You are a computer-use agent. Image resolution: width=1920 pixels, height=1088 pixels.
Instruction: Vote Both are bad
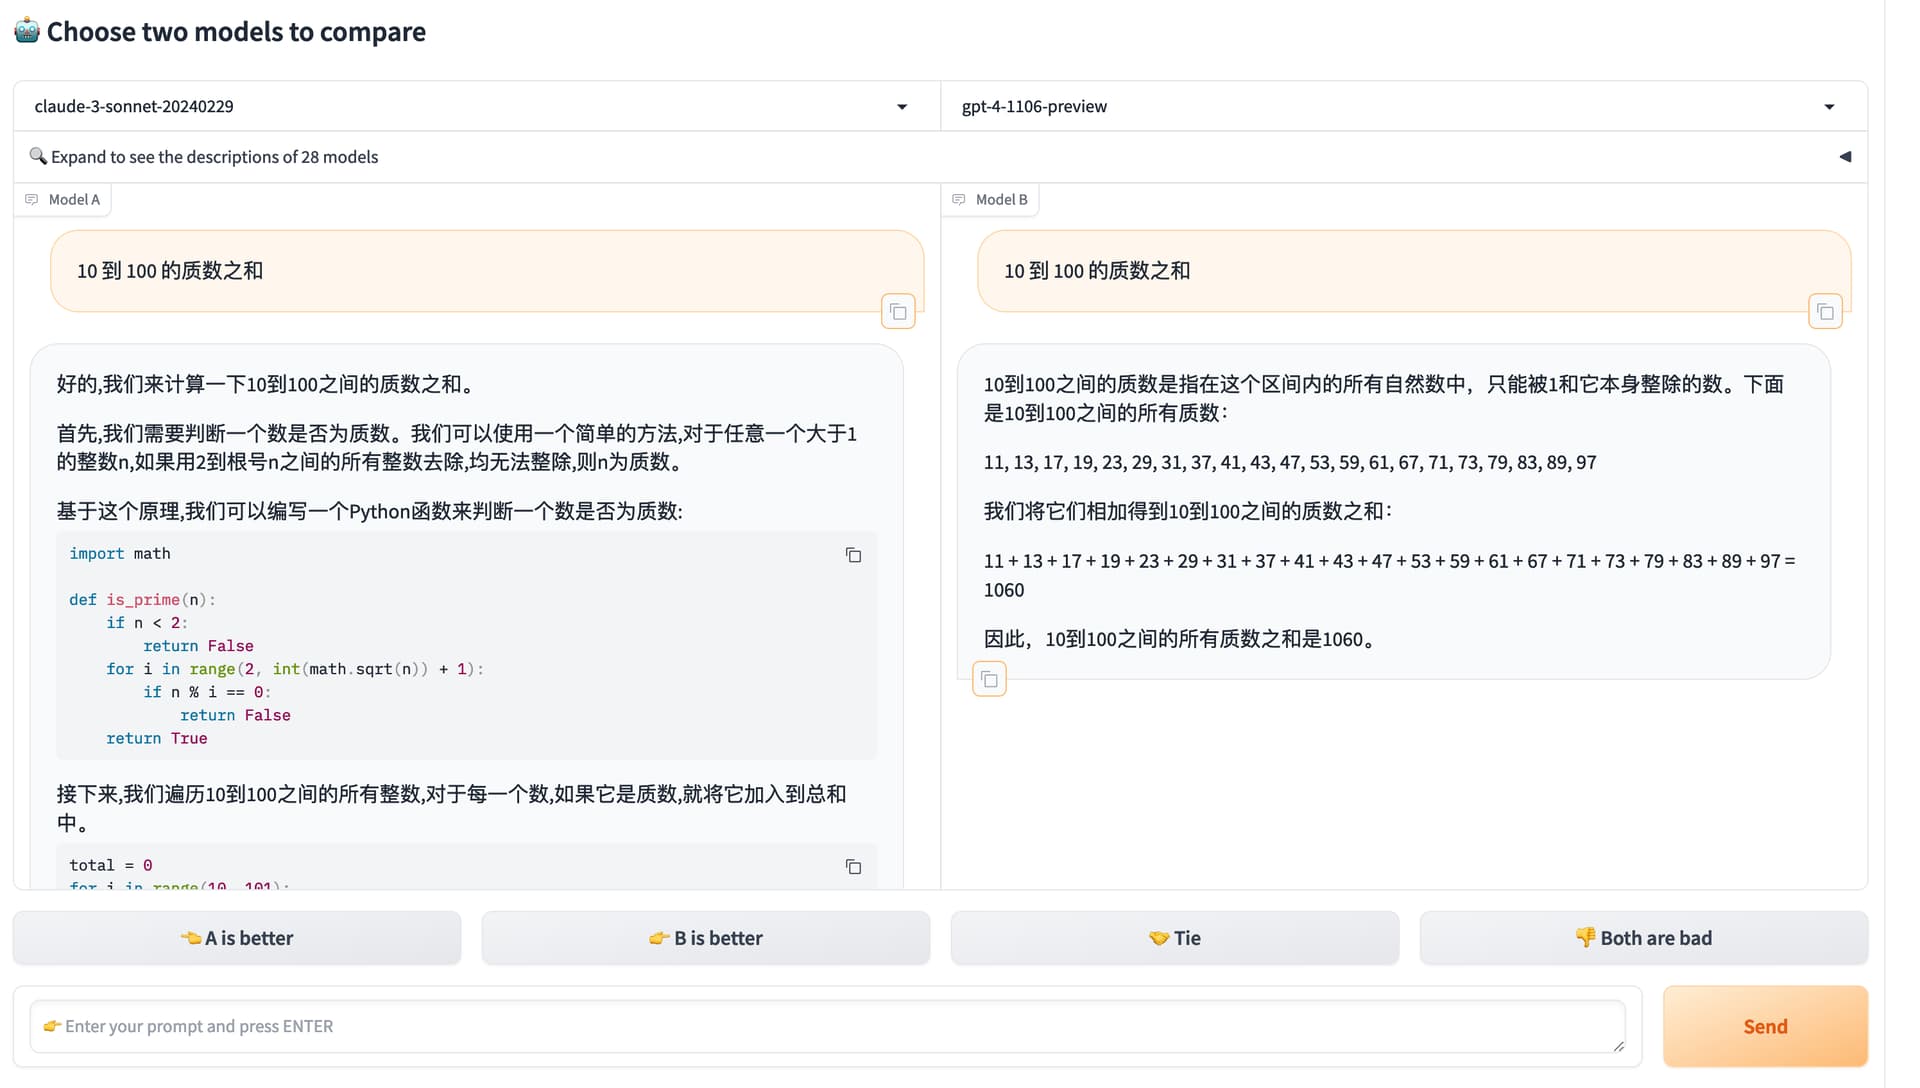(x=1644, y=938)
